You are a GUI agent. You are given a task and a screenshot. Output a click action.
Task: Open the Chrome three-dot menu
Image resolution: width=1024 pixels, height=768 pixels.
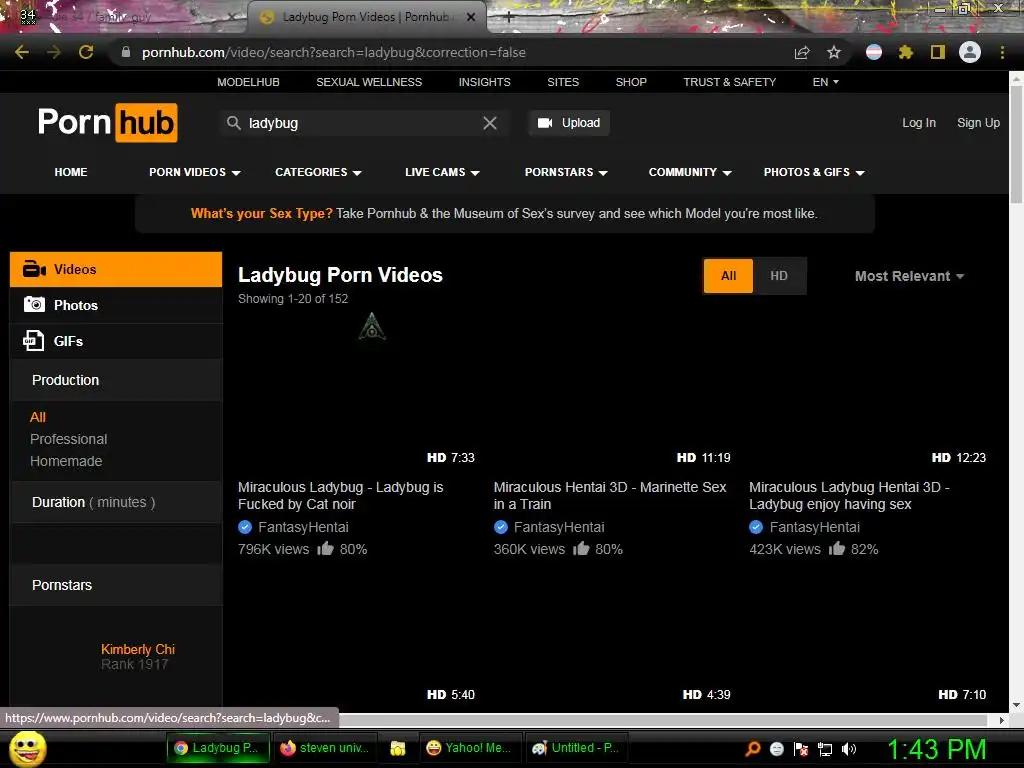coord(1002,52)
